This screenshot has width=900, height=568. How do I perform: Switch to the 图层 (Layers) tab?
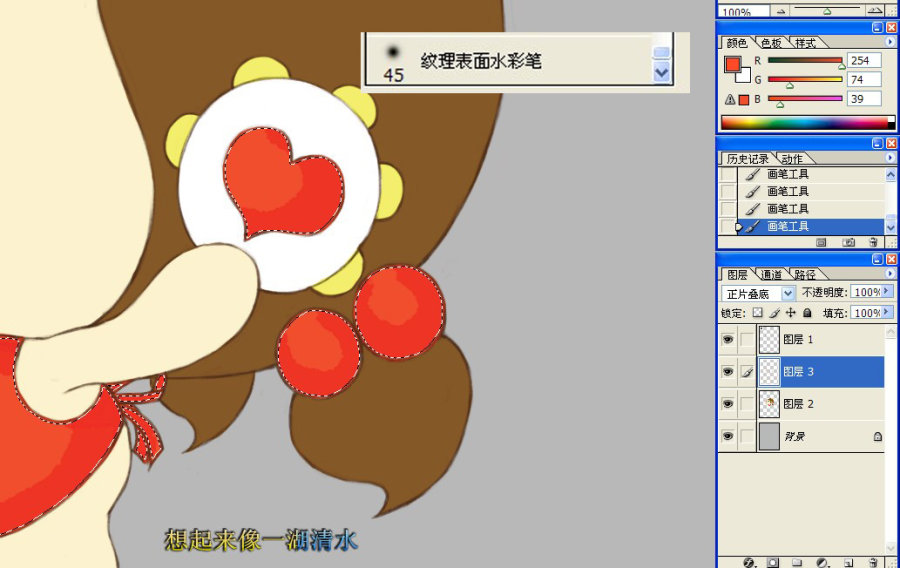pyautogui.click(x=737, y=275)
